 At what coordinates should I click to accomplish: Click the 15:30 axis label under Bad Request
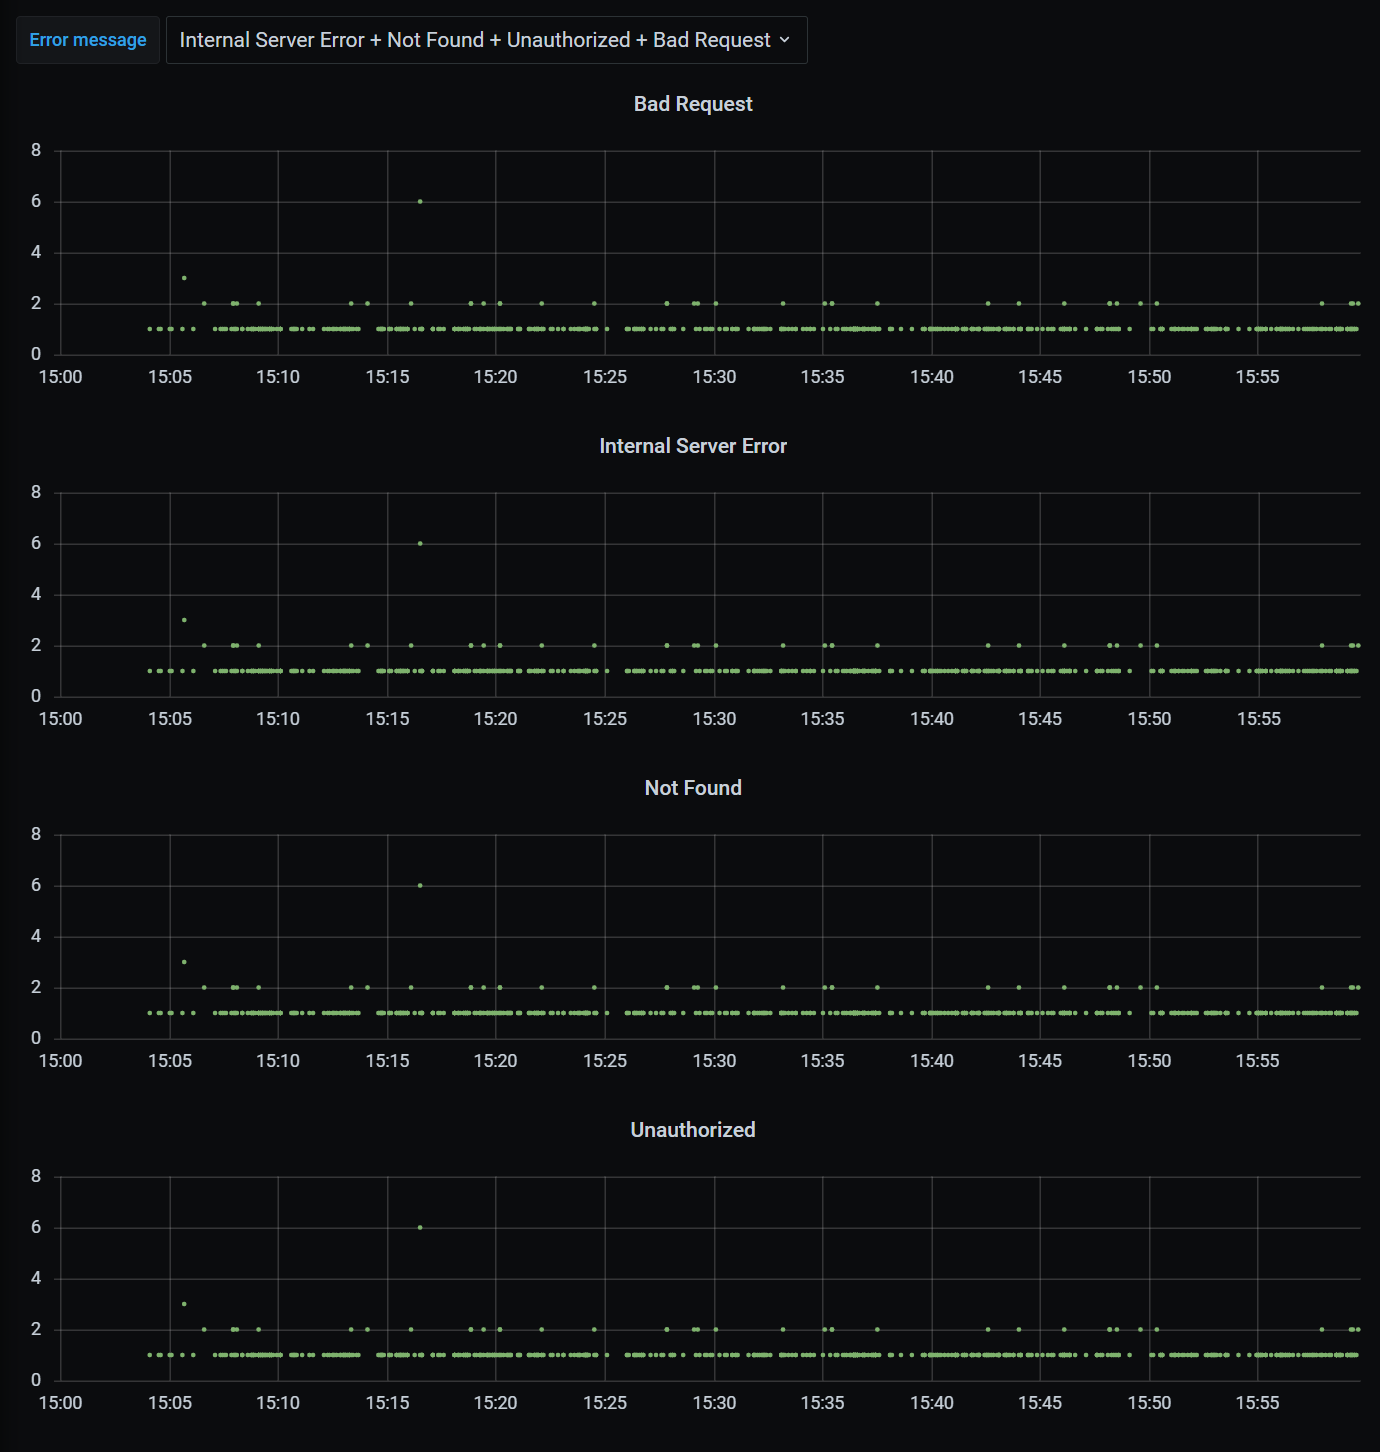[x=716, y=377]
